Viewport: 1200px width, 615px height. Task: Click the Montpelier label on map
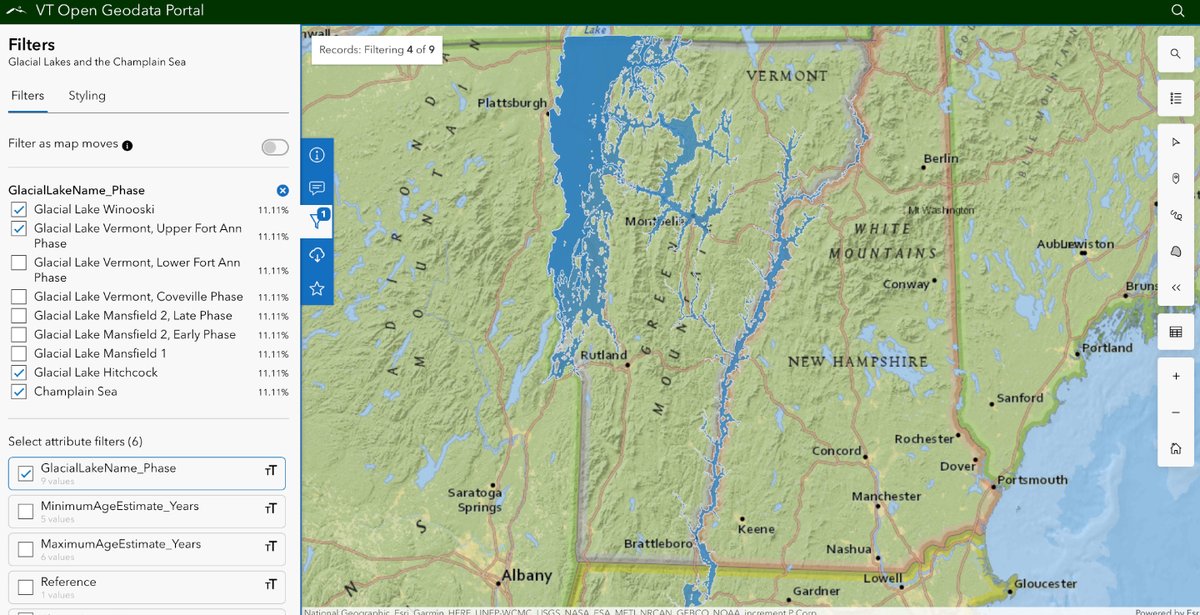pyautogui.click(x=655, y=221)
